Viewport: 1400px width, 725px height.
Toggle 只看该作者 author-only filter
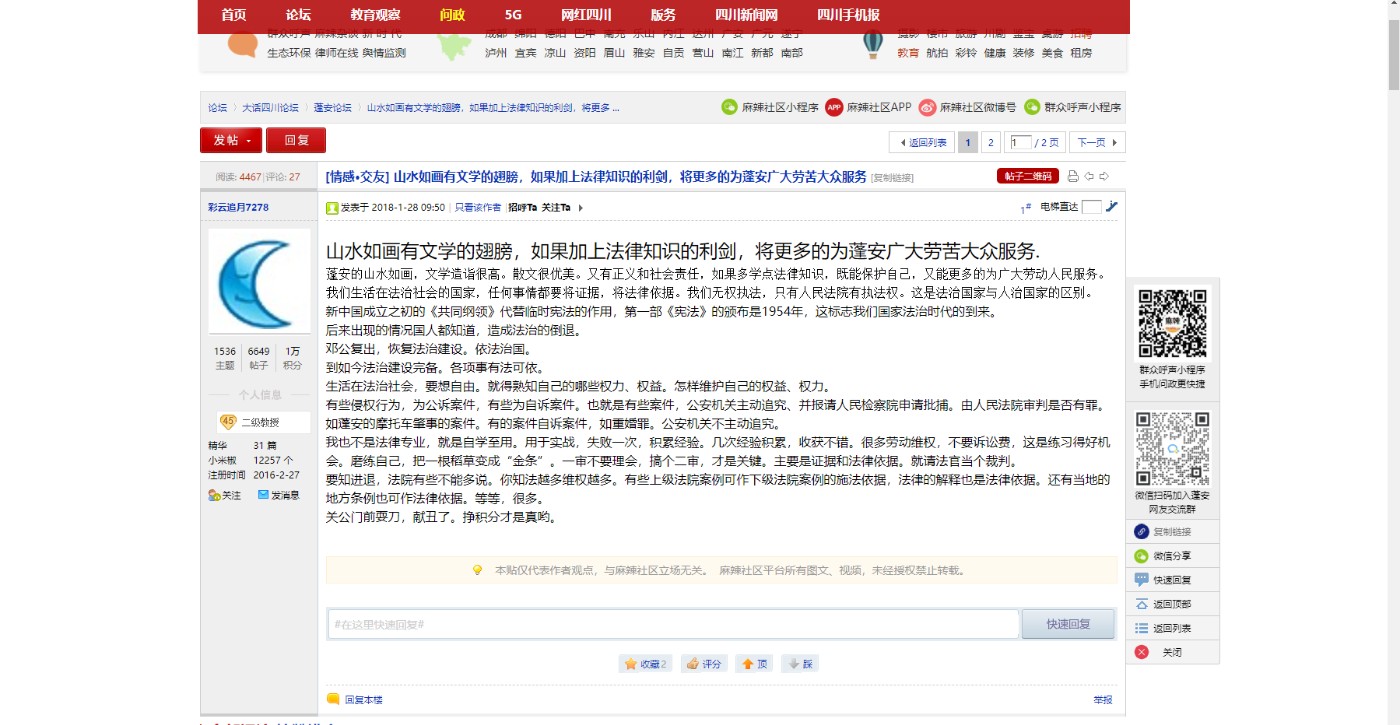click(x=478, y=208)
